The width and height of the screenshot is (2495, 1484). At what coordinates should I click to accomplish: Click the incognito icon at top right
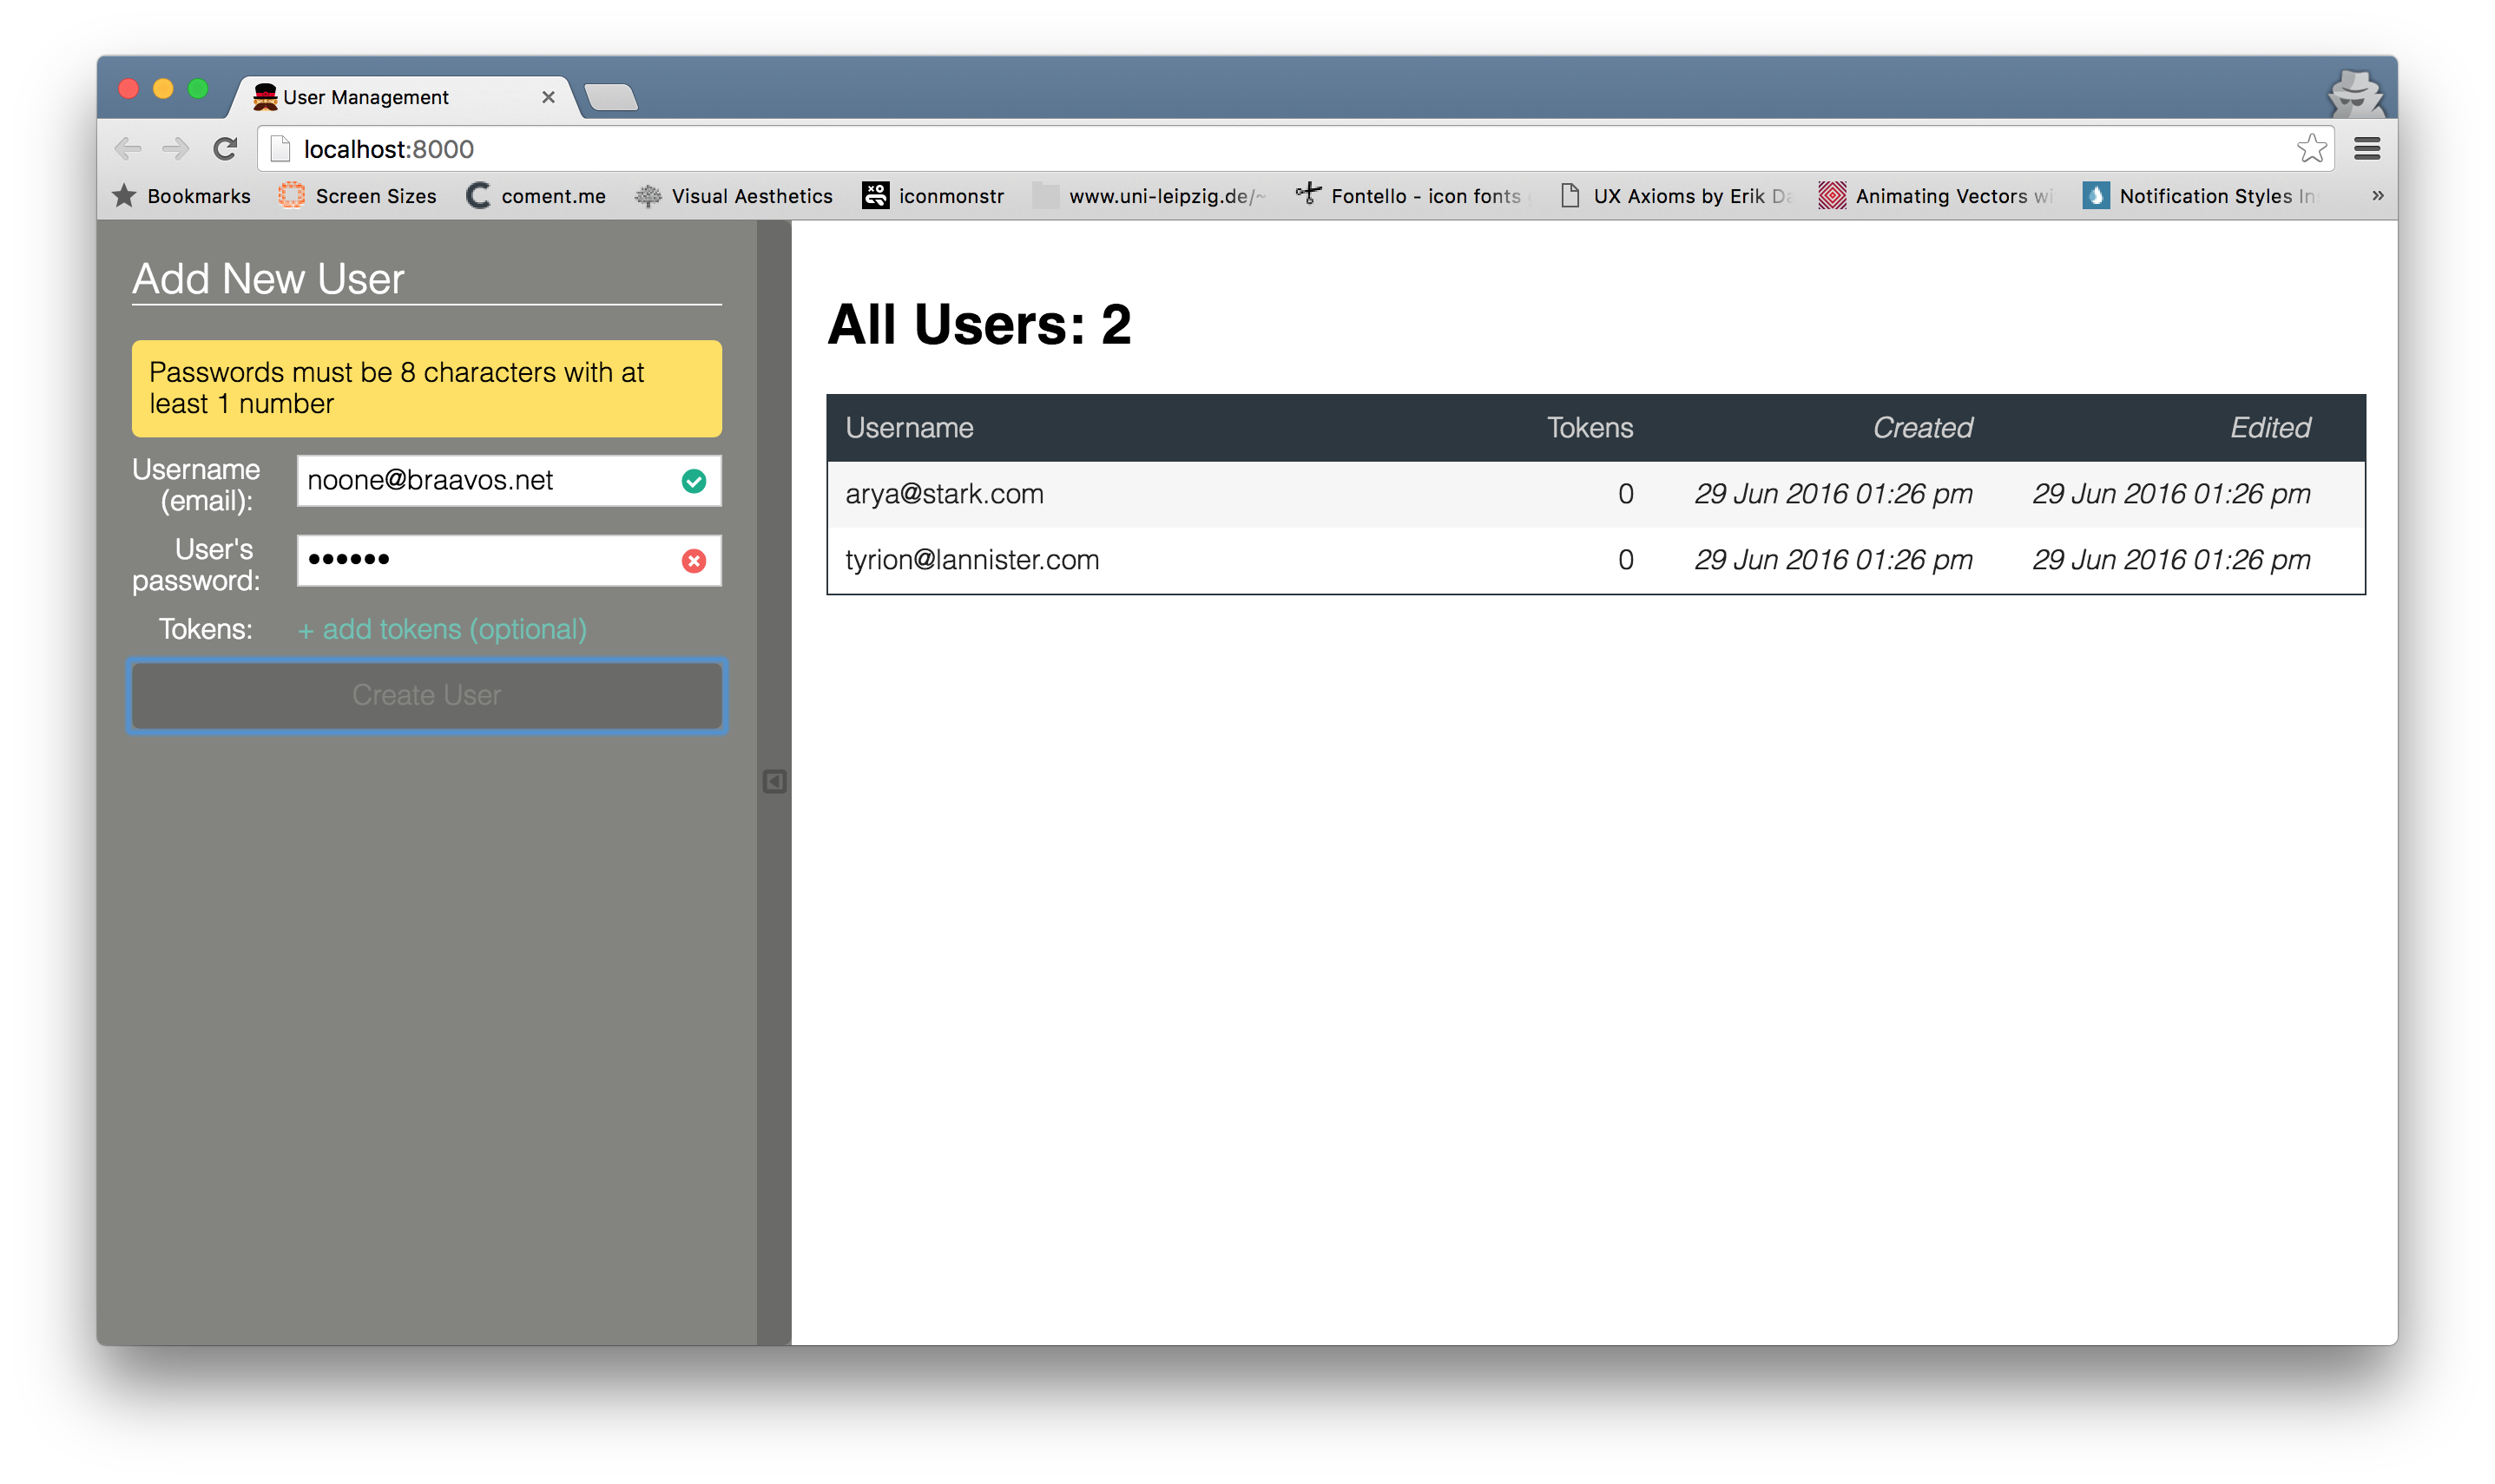click(2355, 94)
